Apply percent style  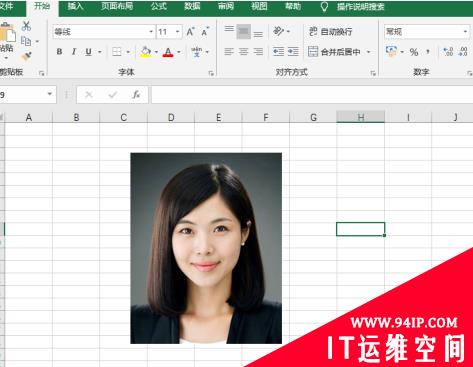click(x=414, y=52)
